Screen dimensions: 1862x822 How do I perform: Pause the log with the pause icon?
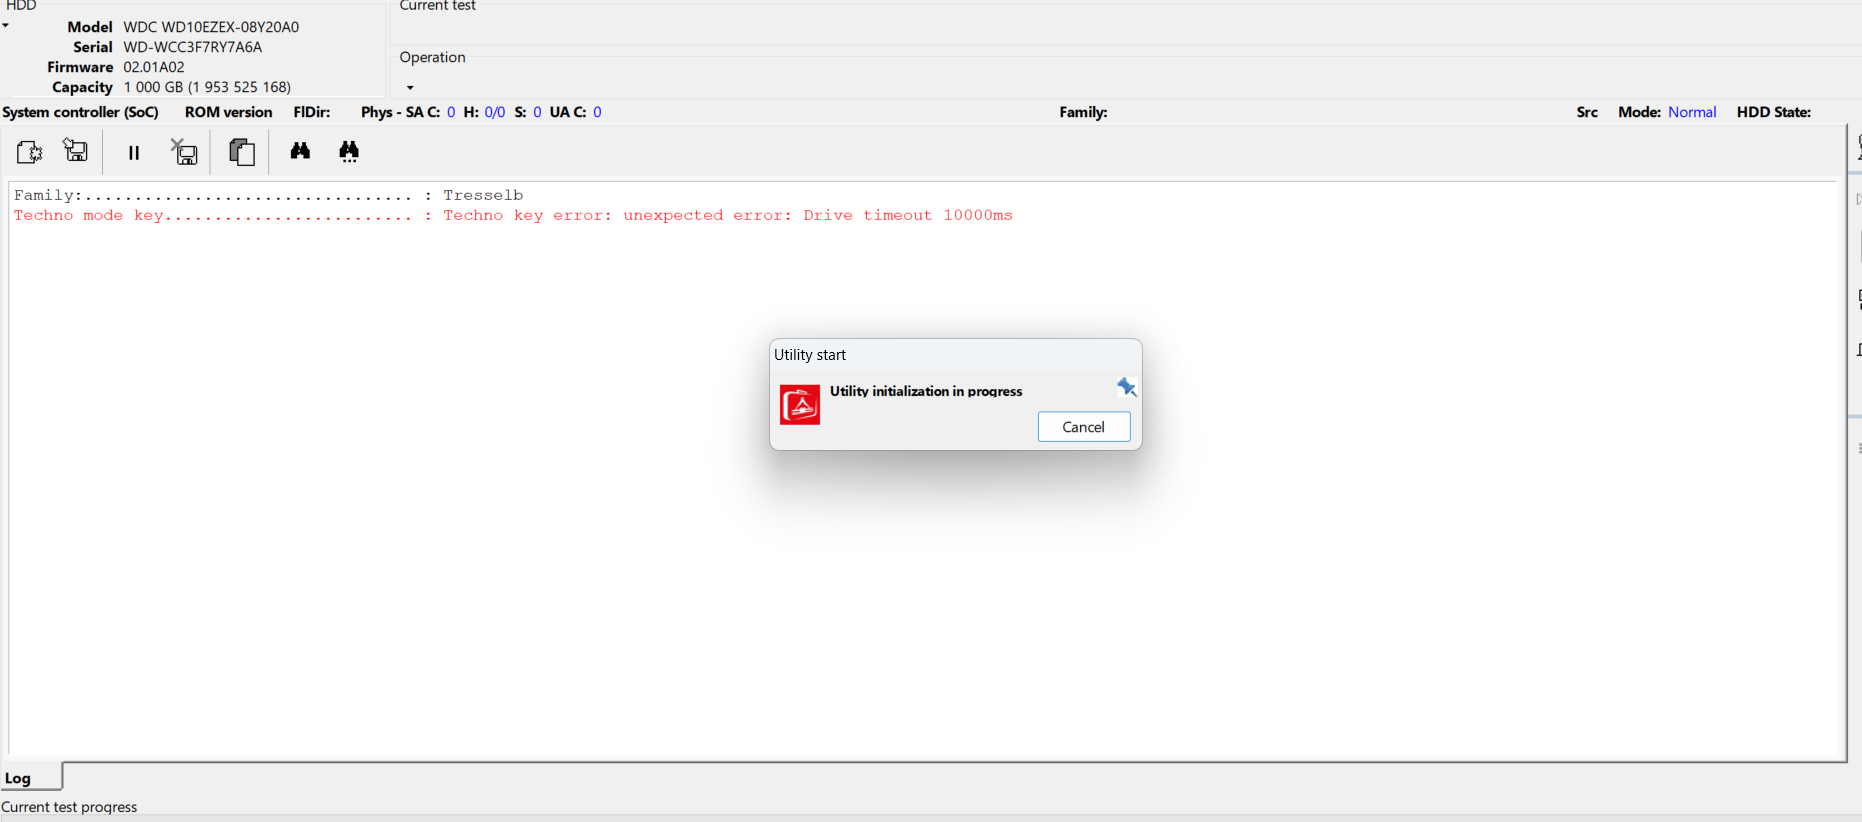click(x=134, y=152)
